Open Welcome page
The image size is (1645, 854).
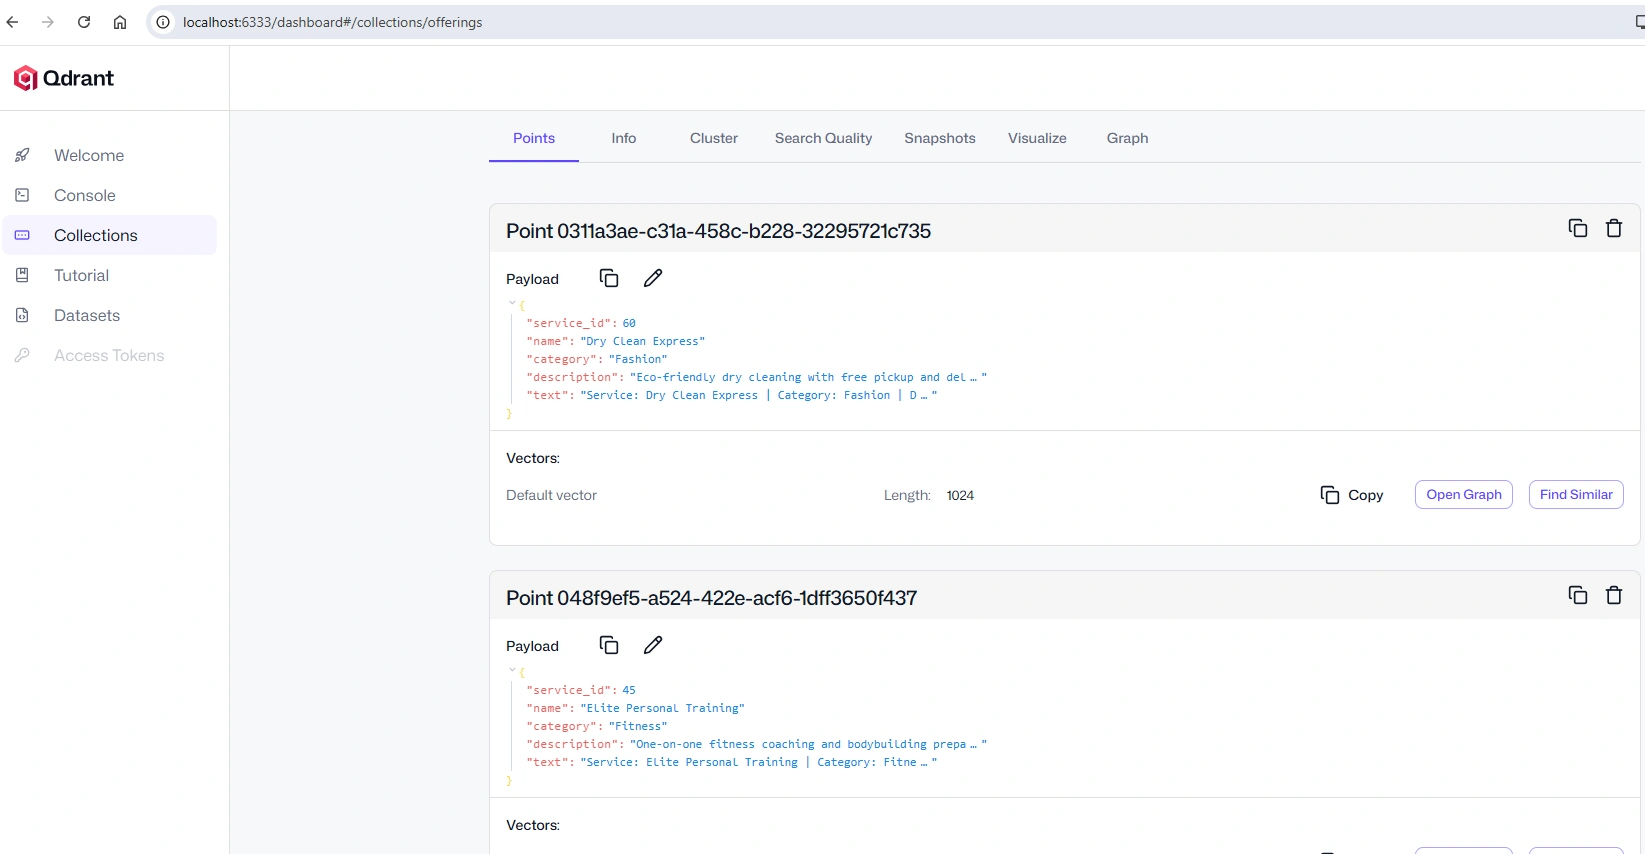pos(89,155)
